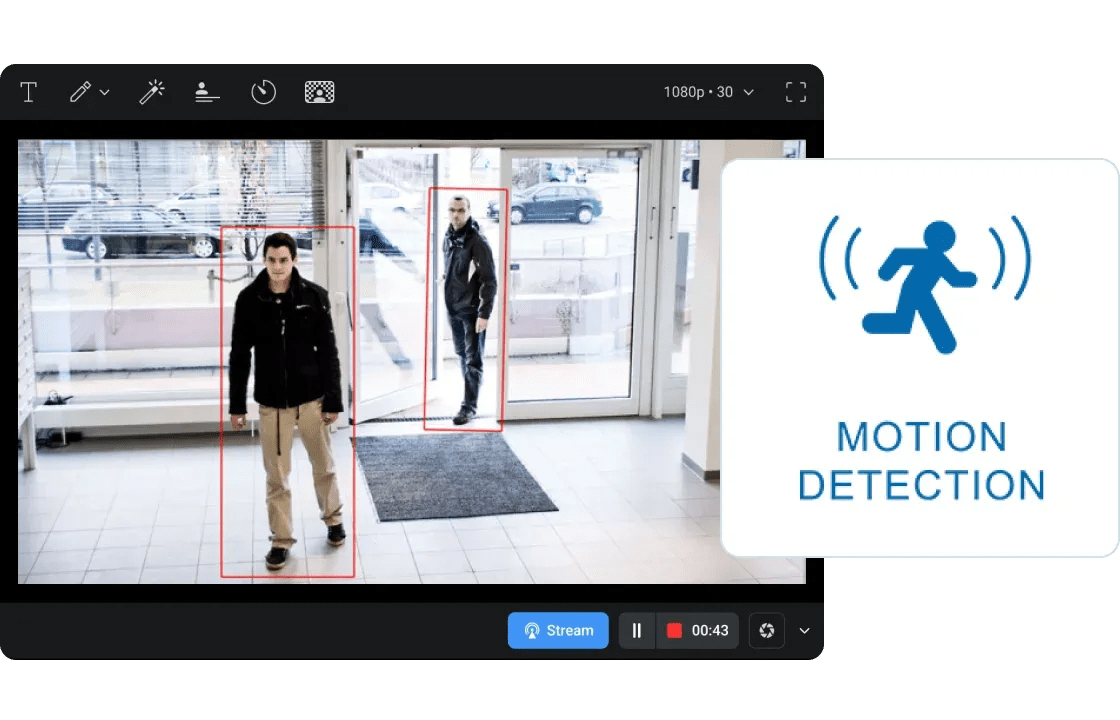The height and width of the screenshot is (720, 1120).
Task: Enter fullscreen mode
Action: (x=796, y=92)
